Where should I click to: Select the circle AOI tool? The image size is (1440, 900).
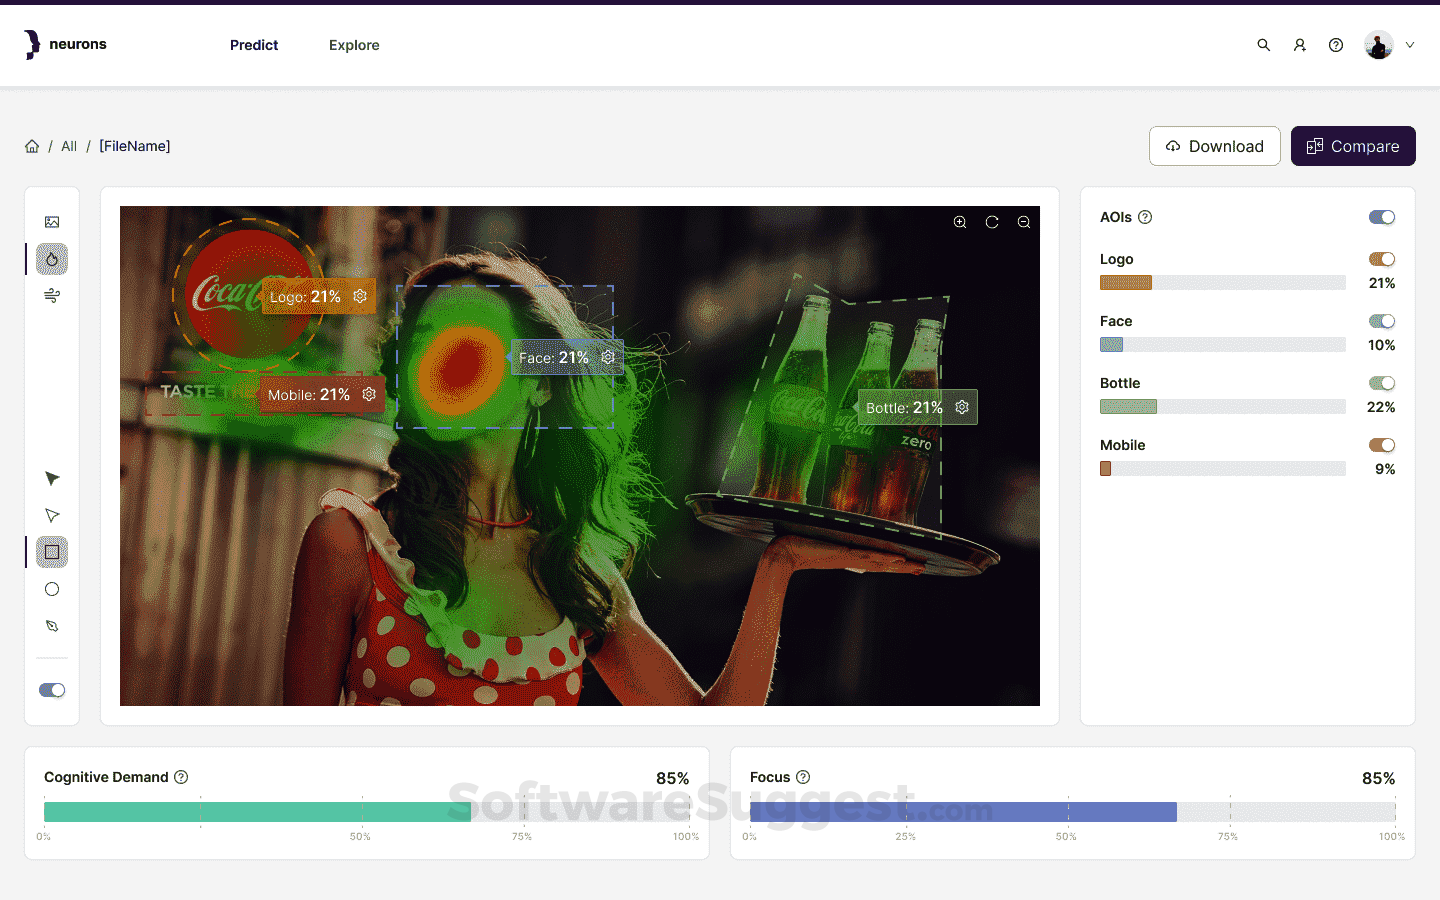(x=52, y=589)
